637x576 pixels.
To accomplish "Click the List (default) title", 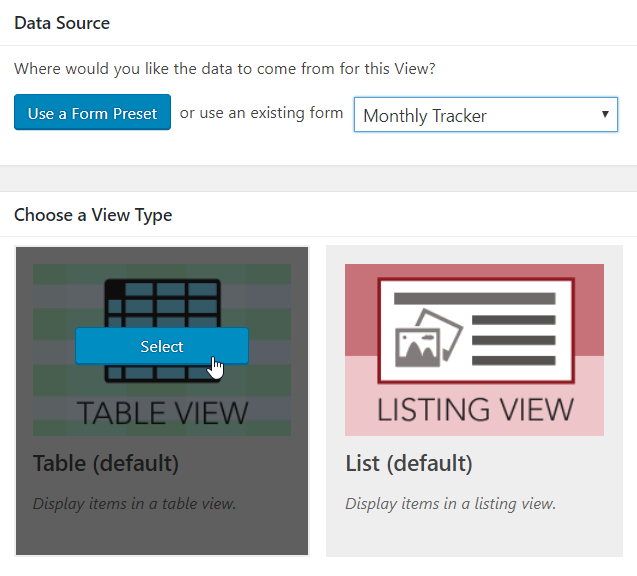I will [x=409, y=463].
